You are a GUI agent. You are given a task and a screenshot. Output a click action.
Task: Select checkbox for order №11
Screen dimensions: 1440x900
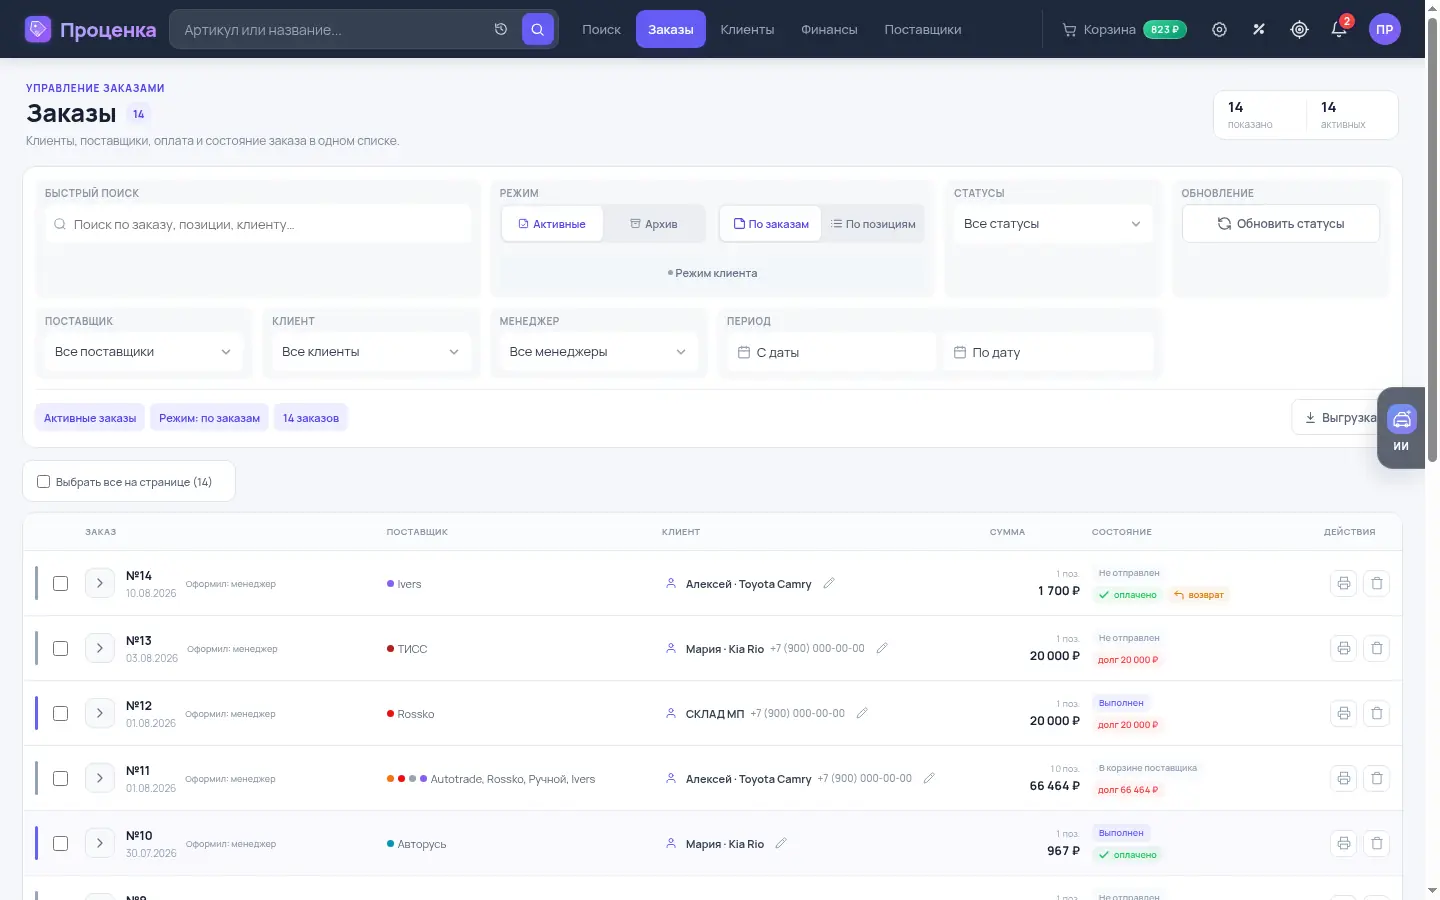tap(60, 778)
